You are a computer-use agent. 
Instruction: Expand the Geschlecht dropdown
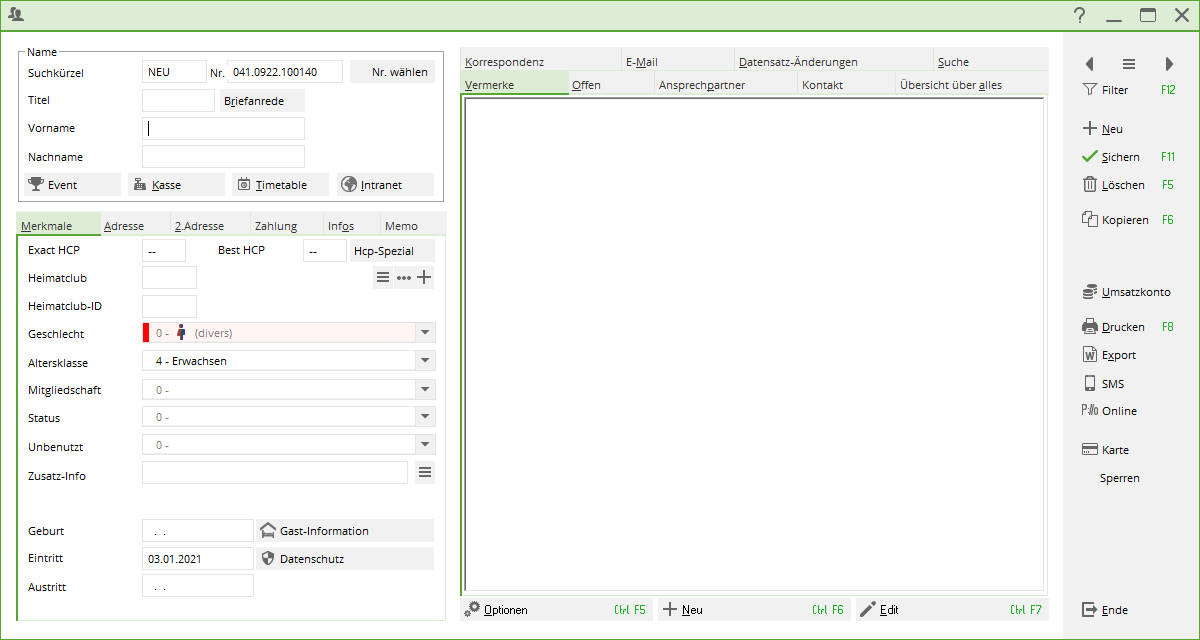click(425, 333)
